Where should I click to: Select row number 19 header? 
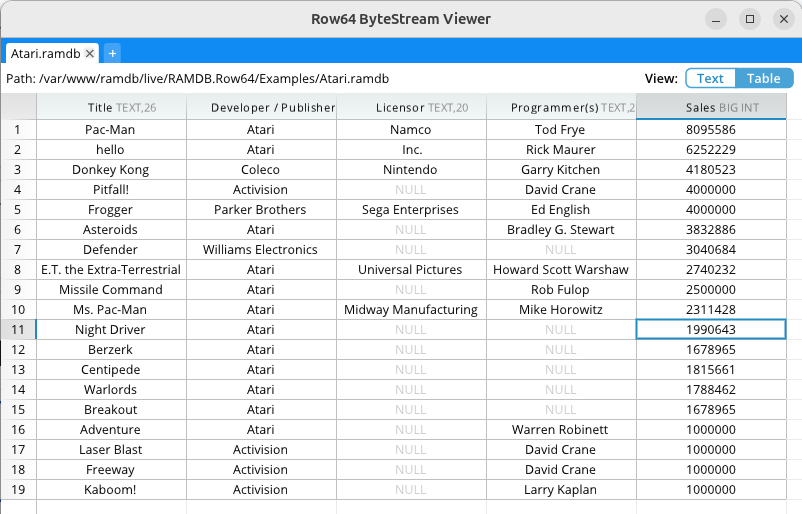[18, 489]
